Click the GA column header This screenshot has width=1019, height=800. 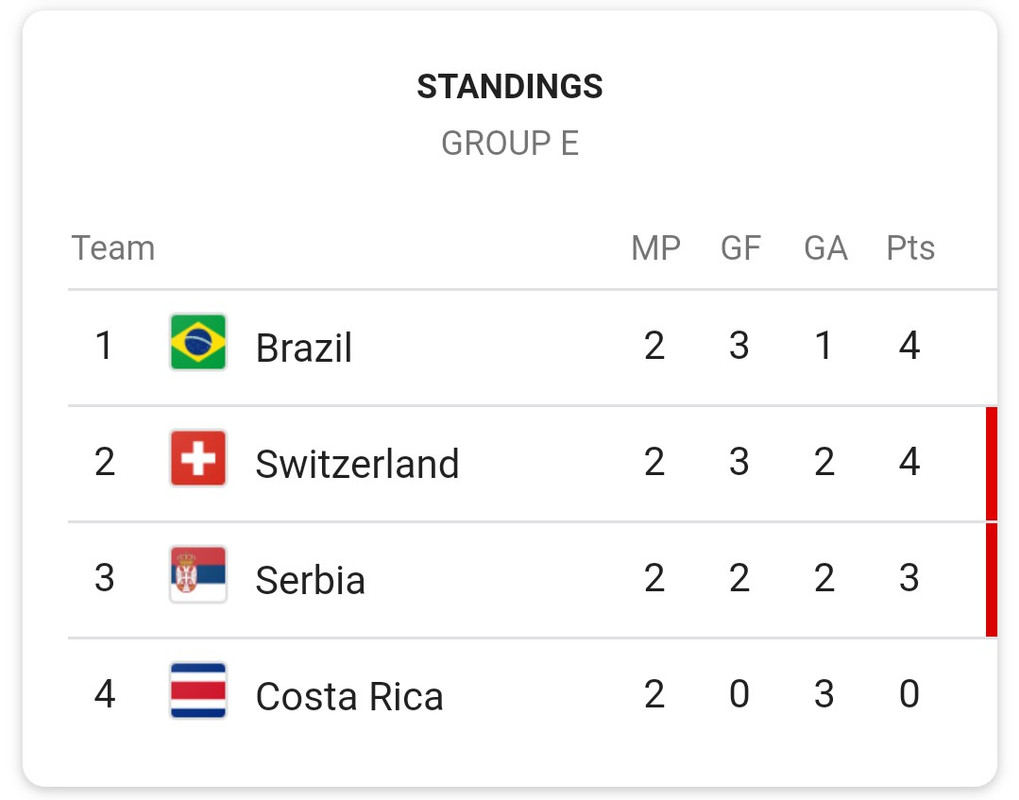tap(825, 248)
